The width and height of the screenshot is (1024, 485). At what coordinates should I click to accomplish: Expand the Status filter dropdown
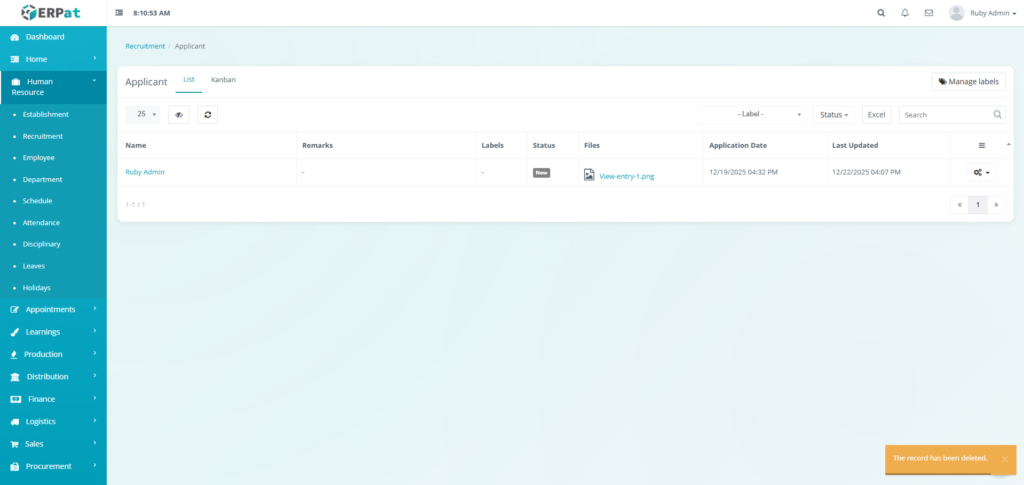coord(834,115)
